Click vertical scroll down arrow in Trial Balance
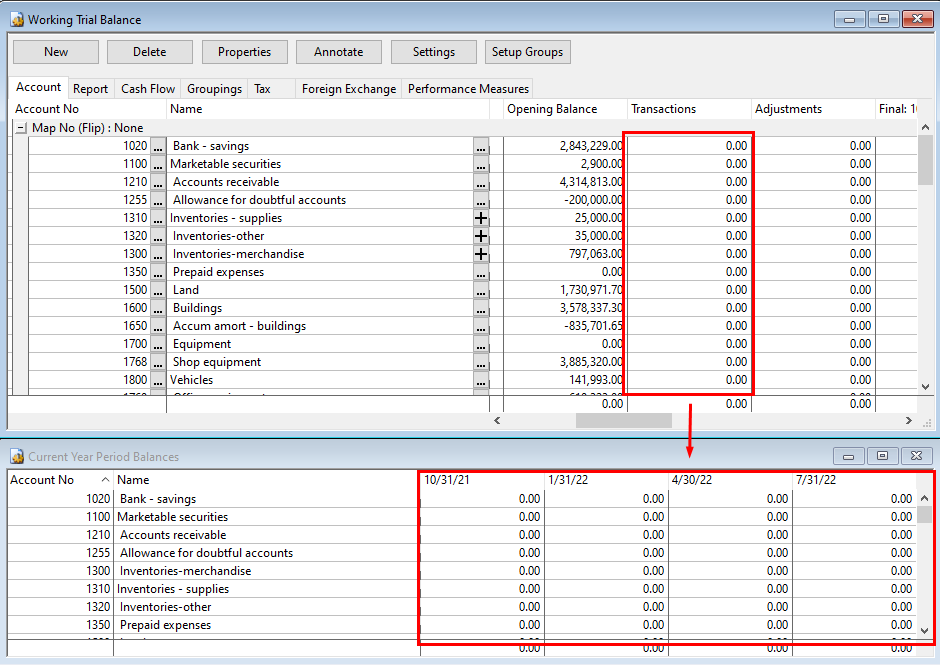 925,387
